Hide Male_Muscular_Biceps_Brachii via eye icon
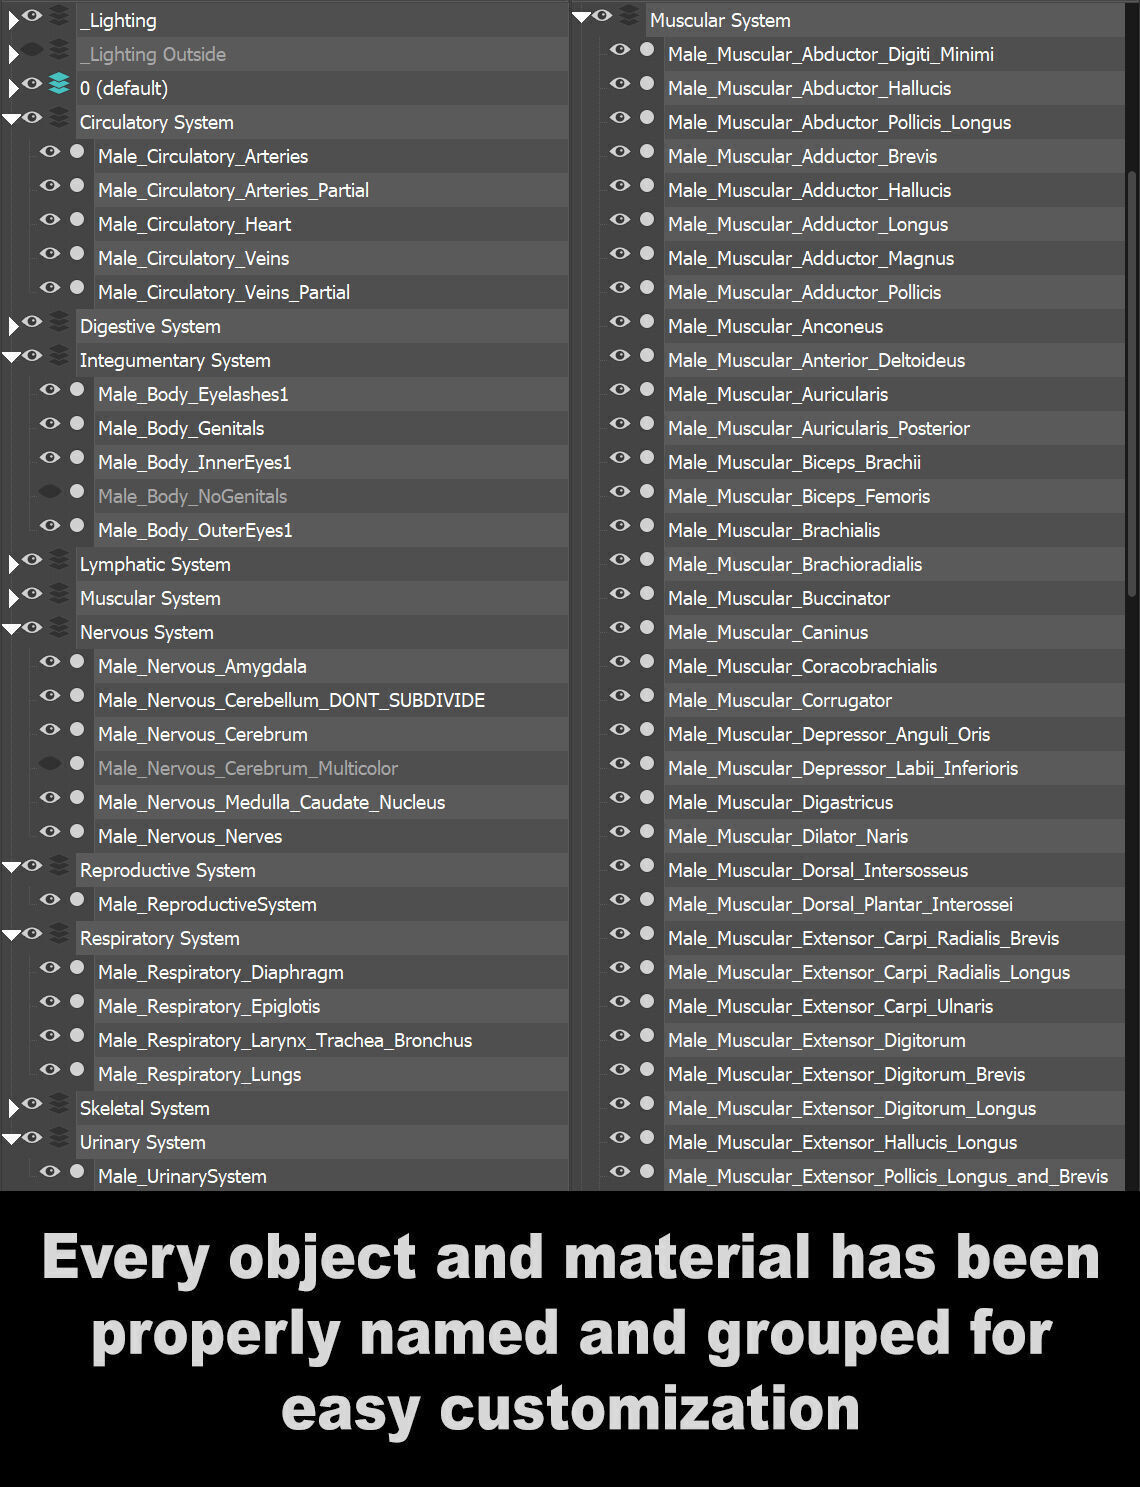1140x1487 pixels. (620, 458)
